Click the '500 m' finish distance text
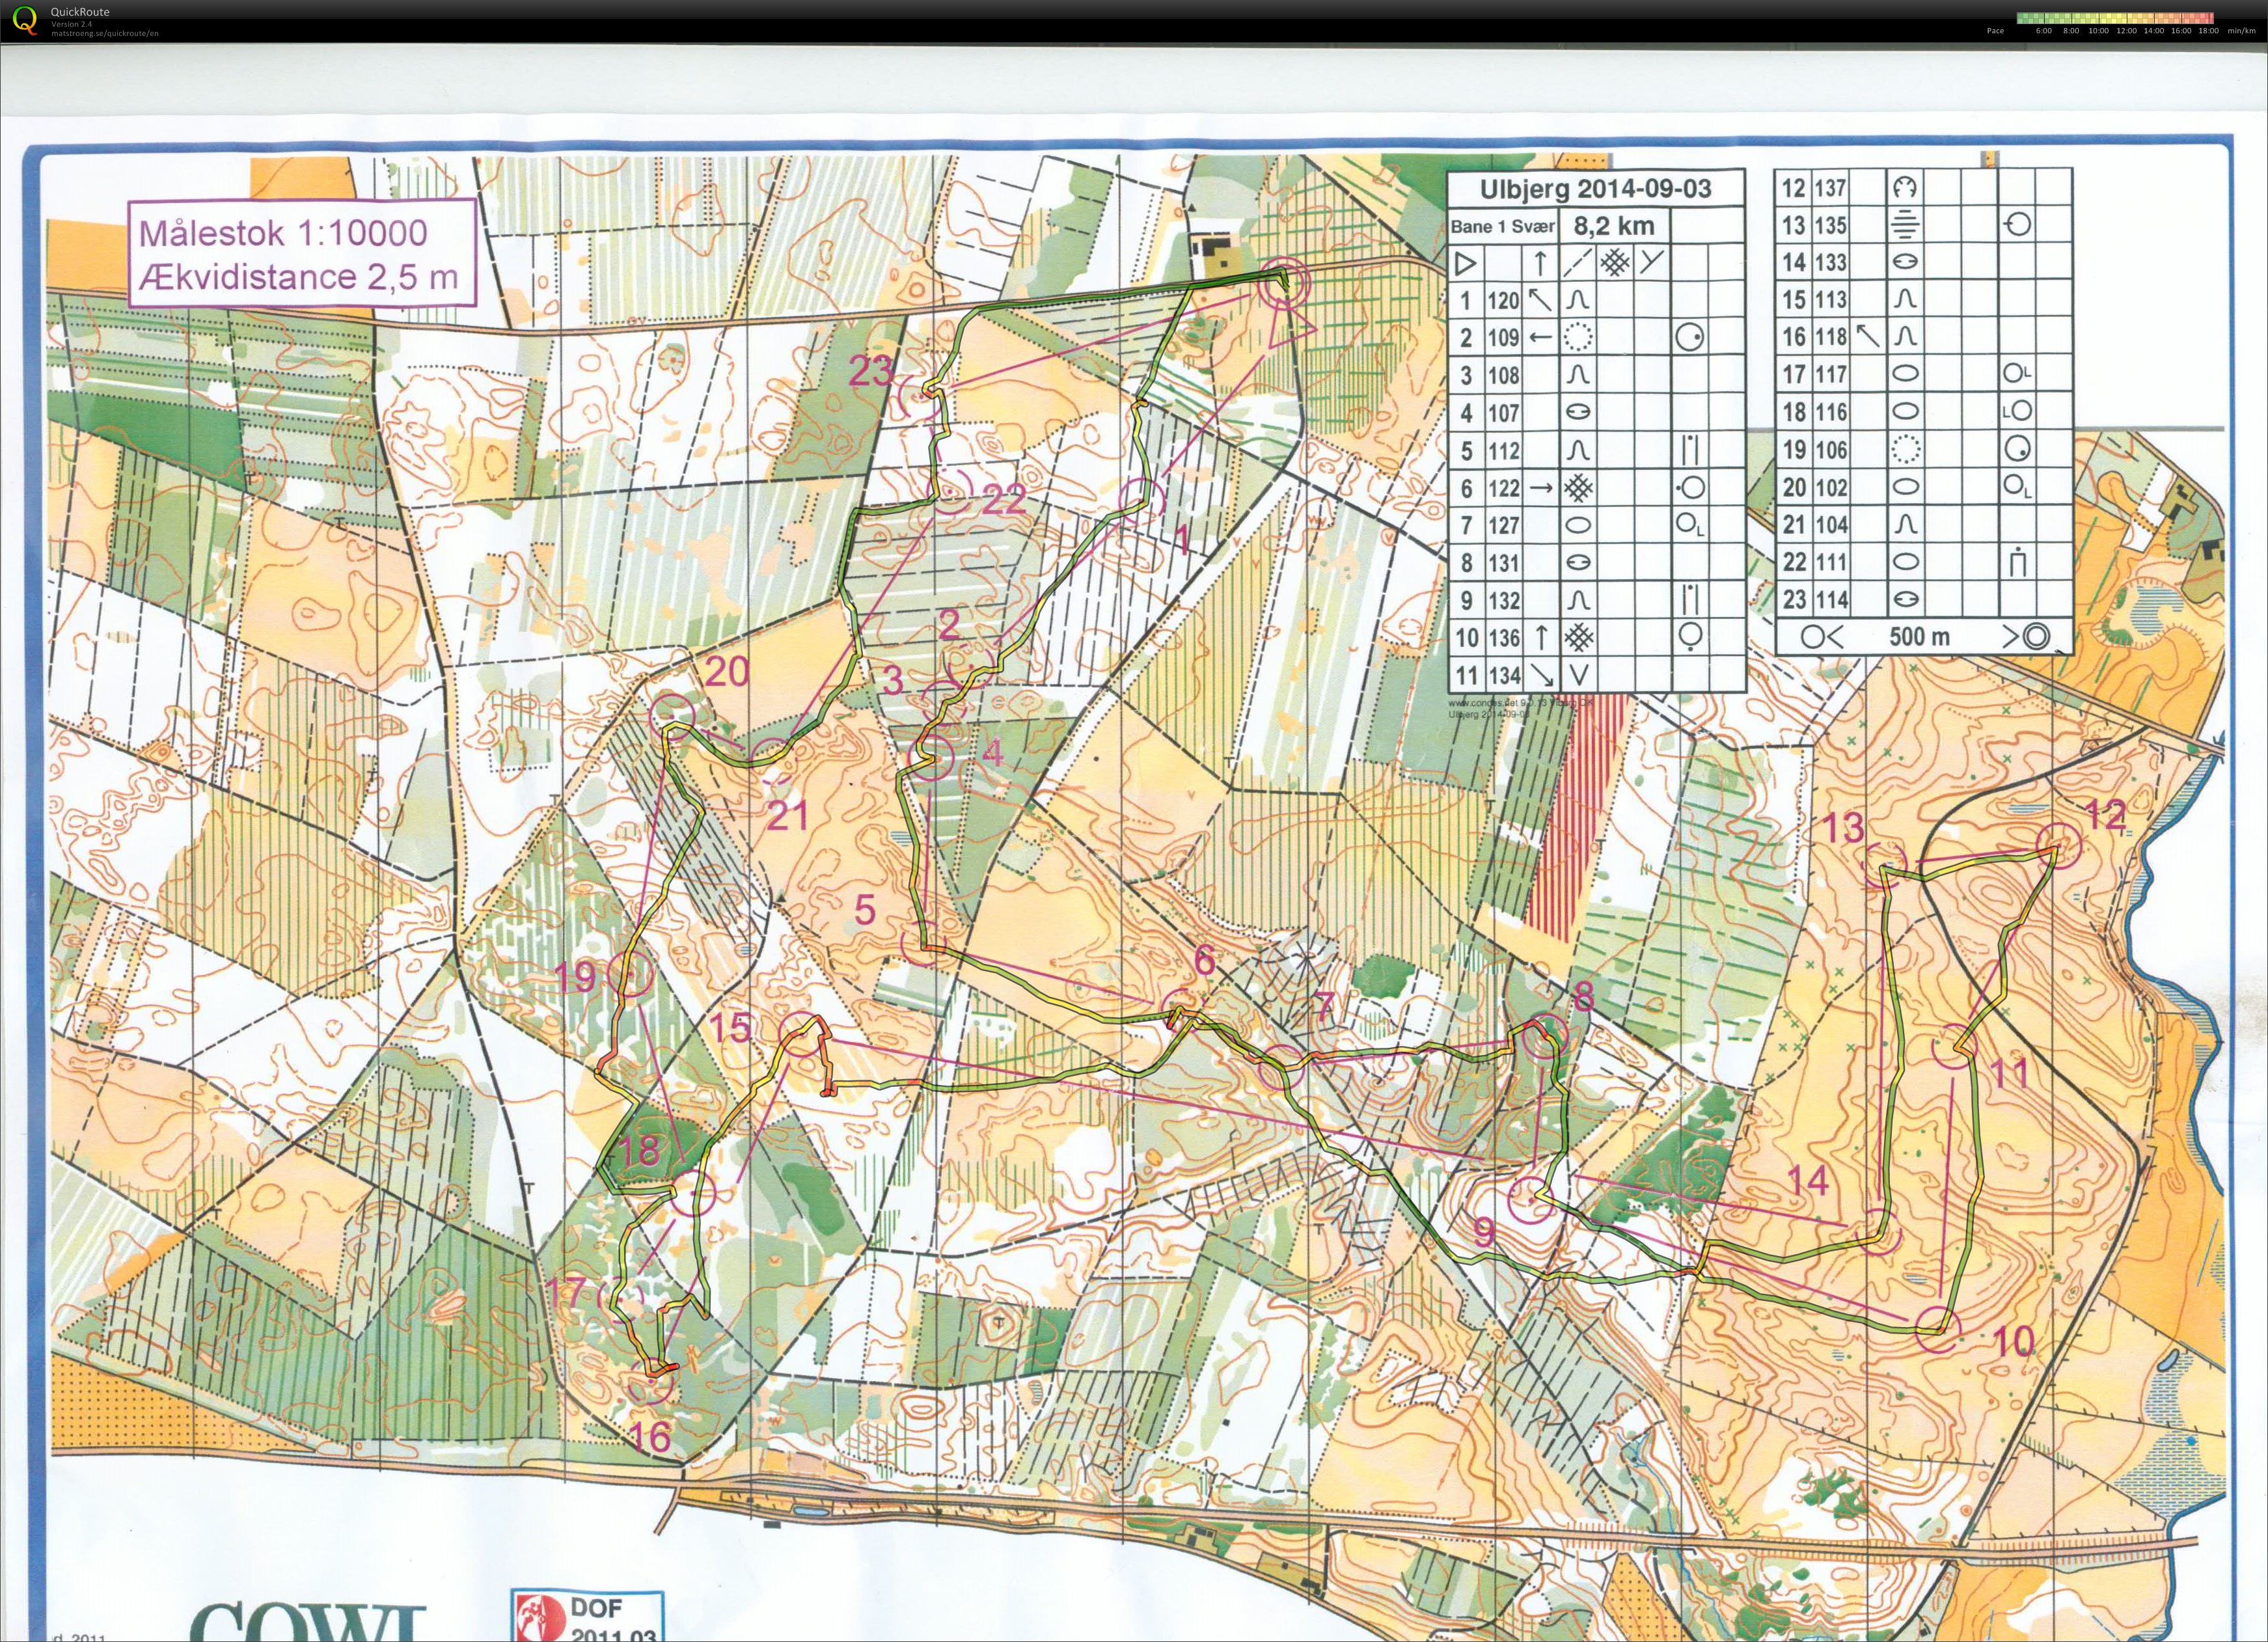This screenshot has height=1642, width=2268. tap(1919, 636)
